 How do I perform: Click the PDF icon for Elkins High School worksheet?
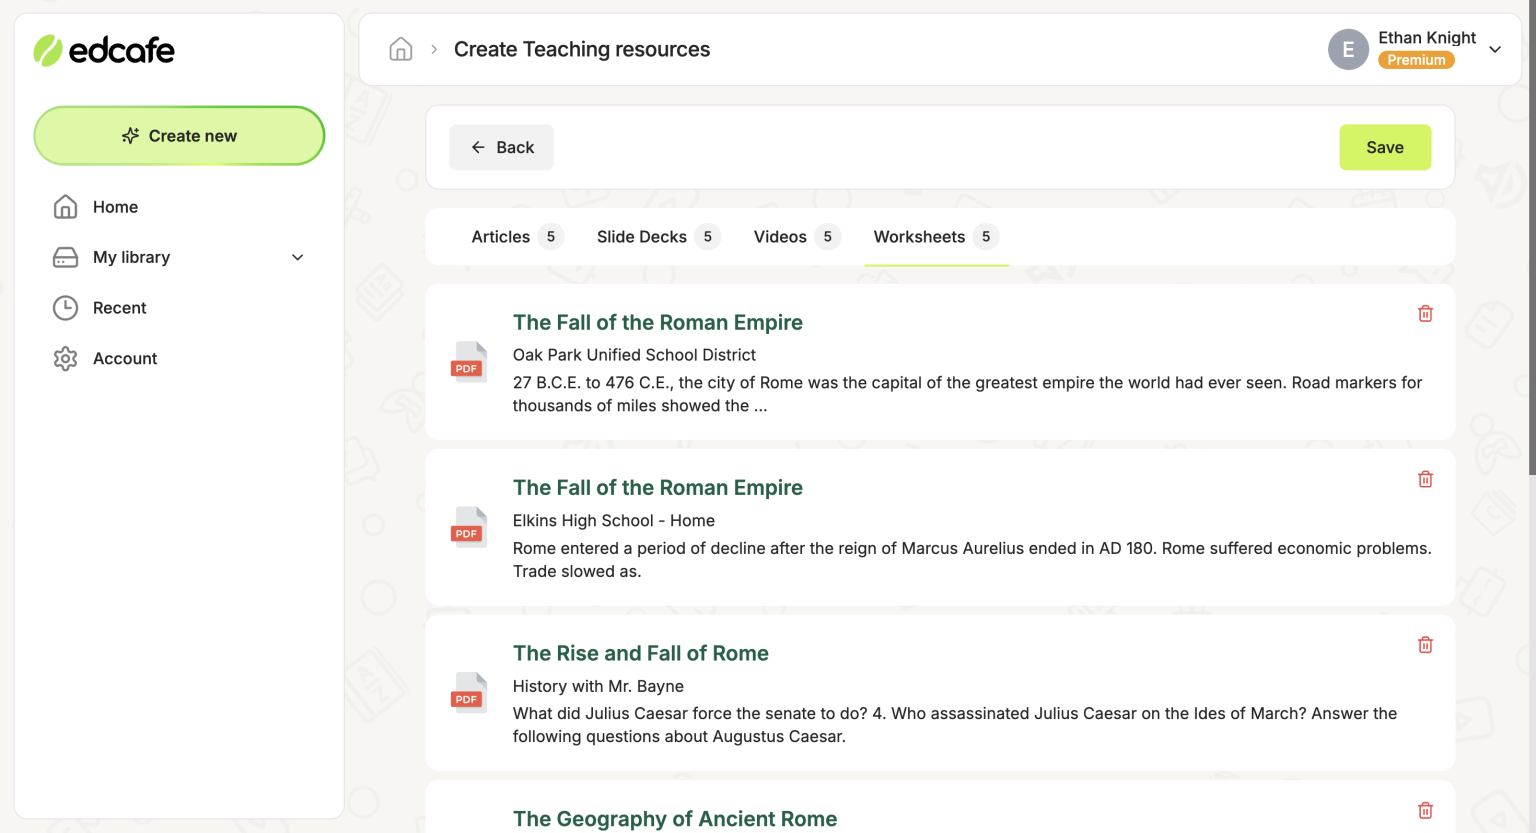(469, 527)
